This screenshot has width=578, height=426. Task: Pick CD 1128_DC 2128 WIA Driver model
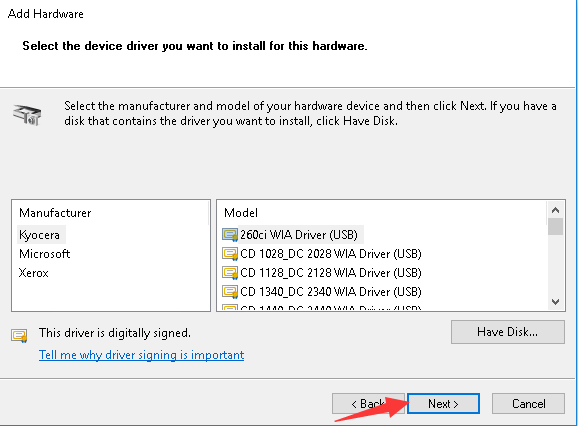331,273
